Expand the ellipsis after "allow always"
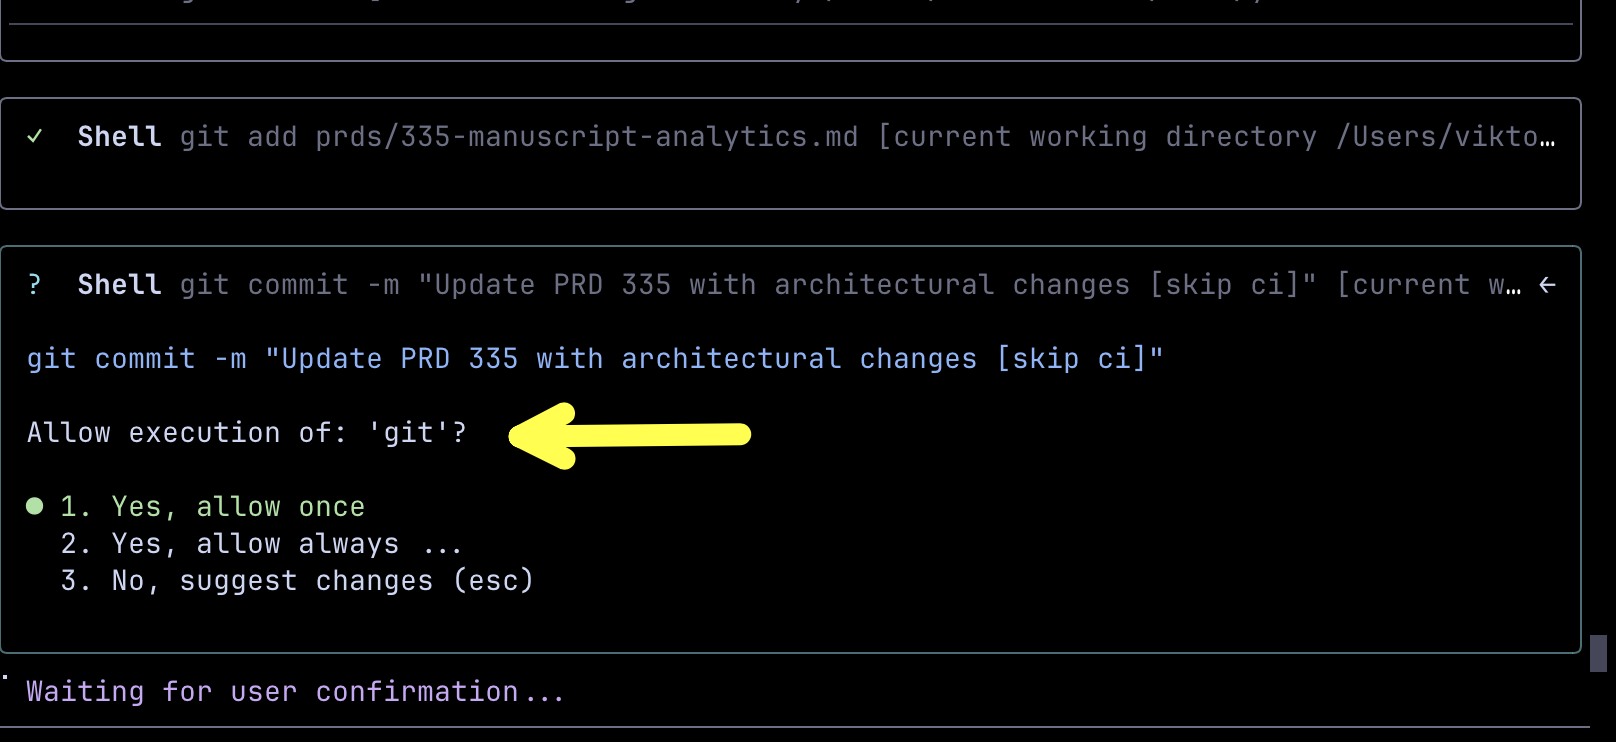This screenshot has height=742, width=1616. [442, 546]
